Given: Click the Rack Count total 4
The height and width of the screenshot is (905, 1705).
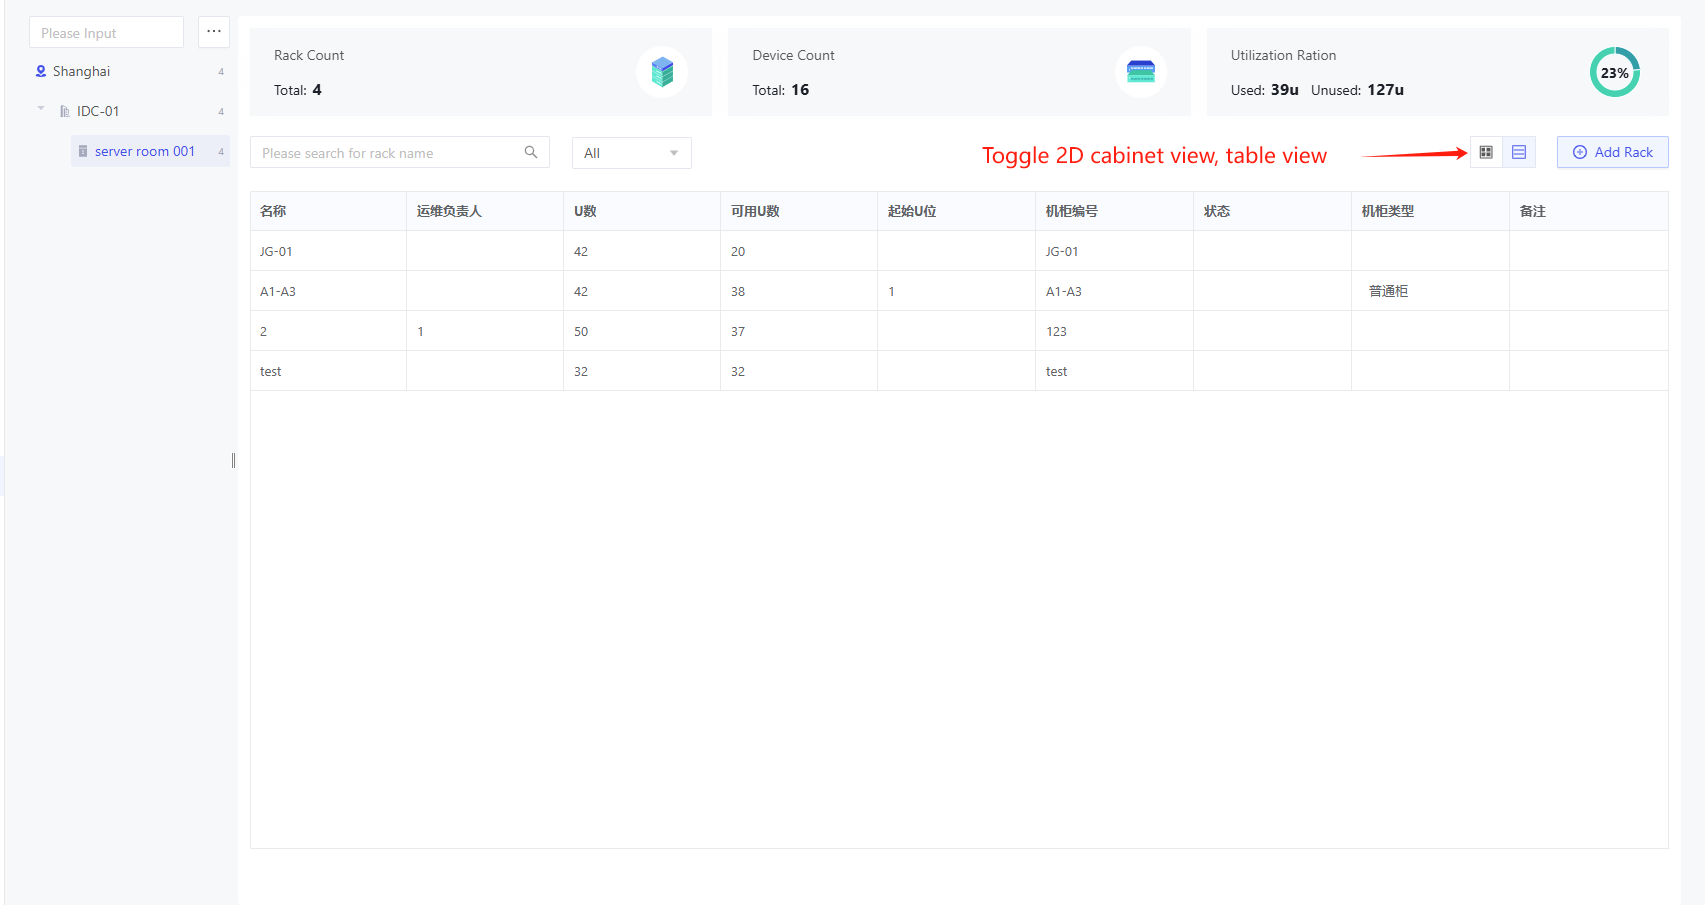Looking at the screenshot, I should (317, 89).
